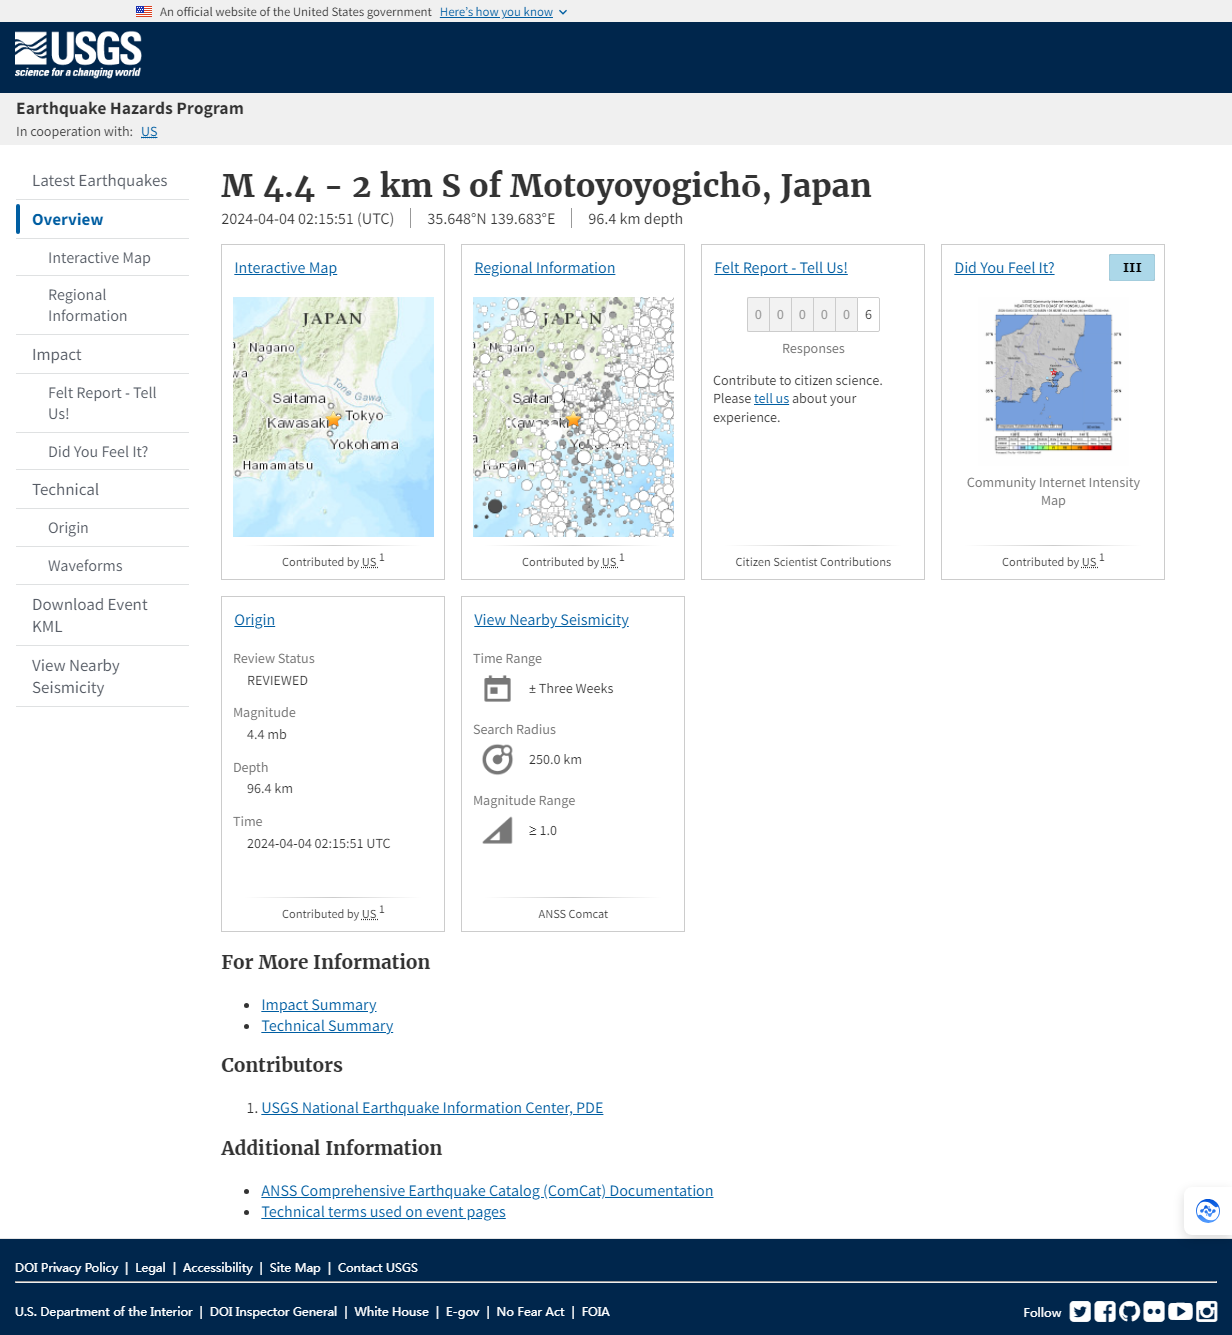This screenshot has height=1335, width=1232.
Task: Open the YouTube follow icon
Action: [x=1180, y=1311]
